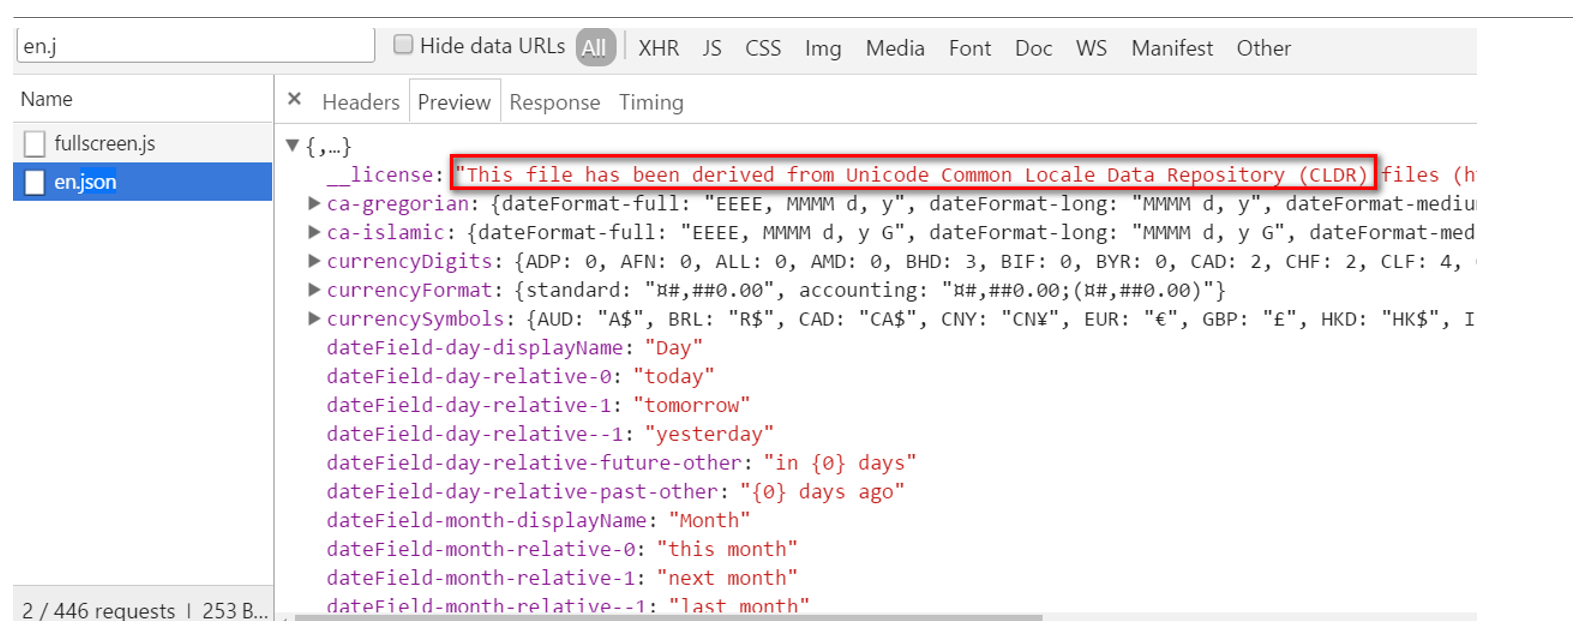Viewport: 1573px width, 621px height.
Task: Switch to the Headers tab
Action: pyautogui.click(x=360, y=102)
